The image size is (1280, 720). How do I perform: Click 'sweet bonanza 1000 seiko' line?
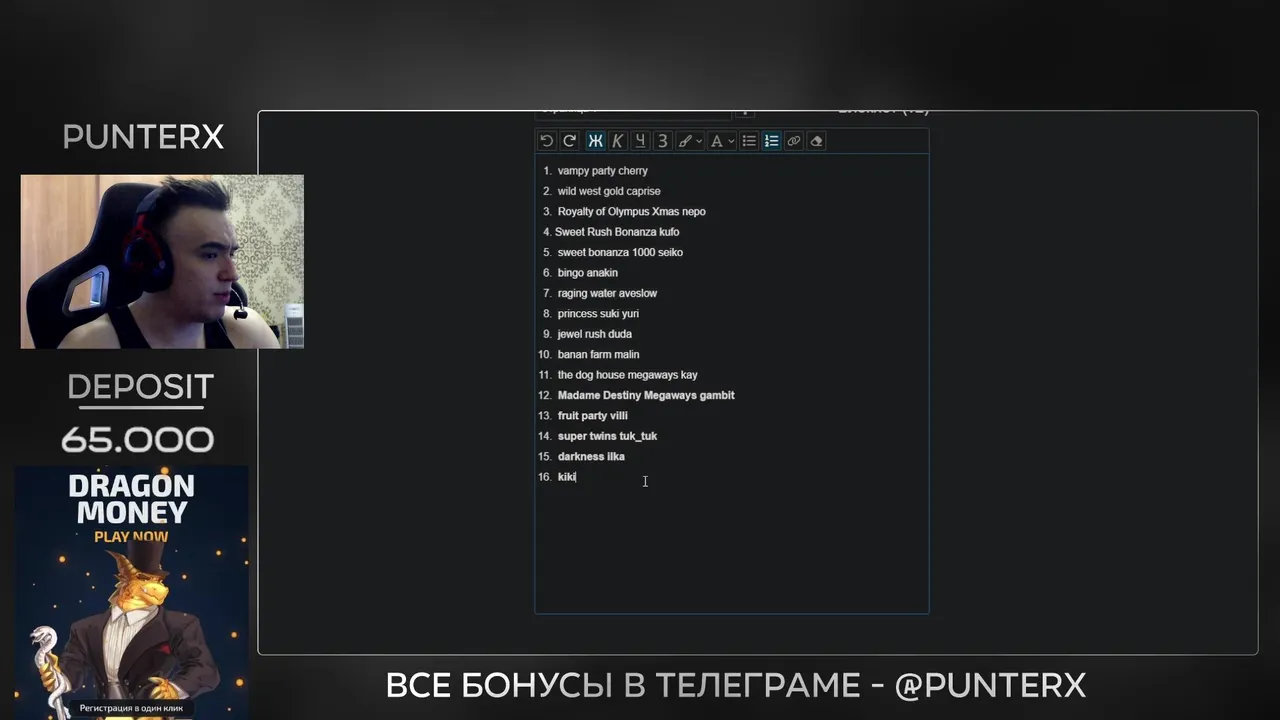tap(620, 253)
